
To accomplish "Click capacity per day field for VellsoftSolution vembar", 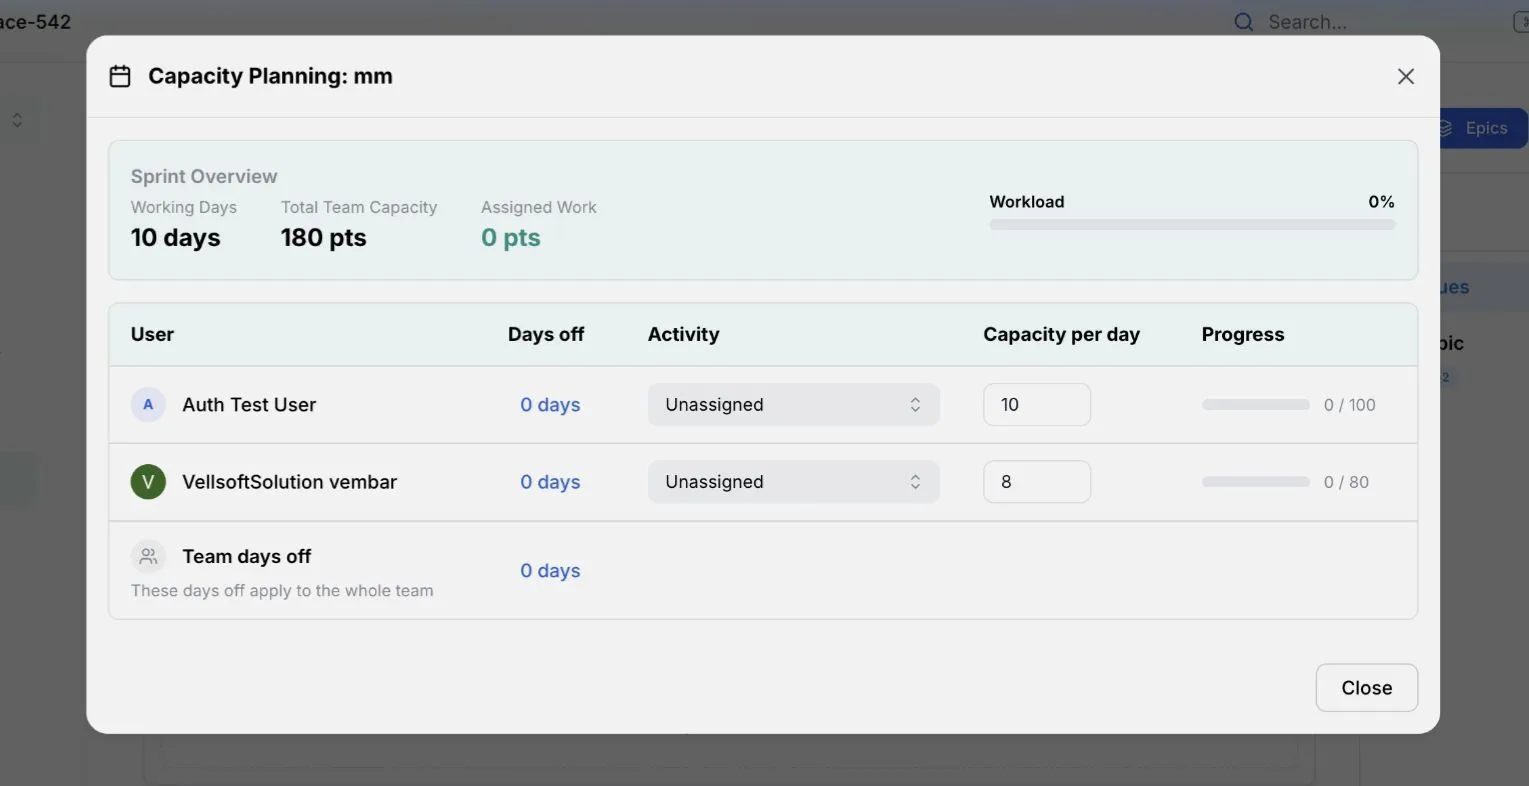I will tap(1037, 482).
